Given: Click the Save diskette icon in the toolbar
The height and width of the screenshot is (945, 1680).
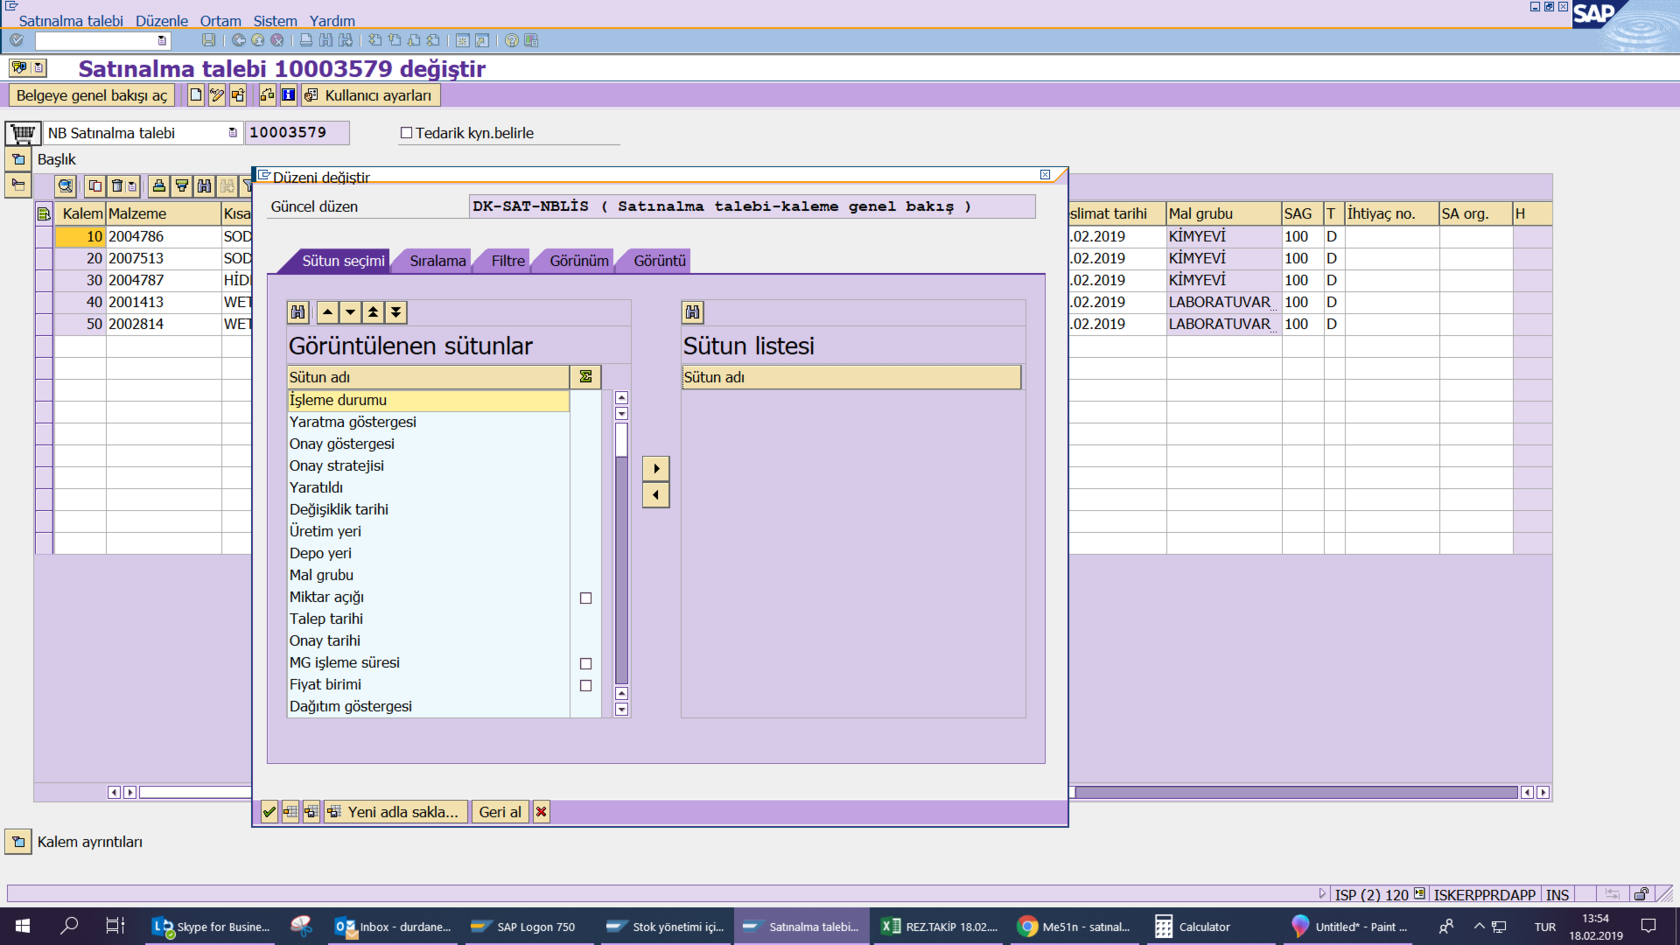Looking at the screenshot, I should coord(208,41).
